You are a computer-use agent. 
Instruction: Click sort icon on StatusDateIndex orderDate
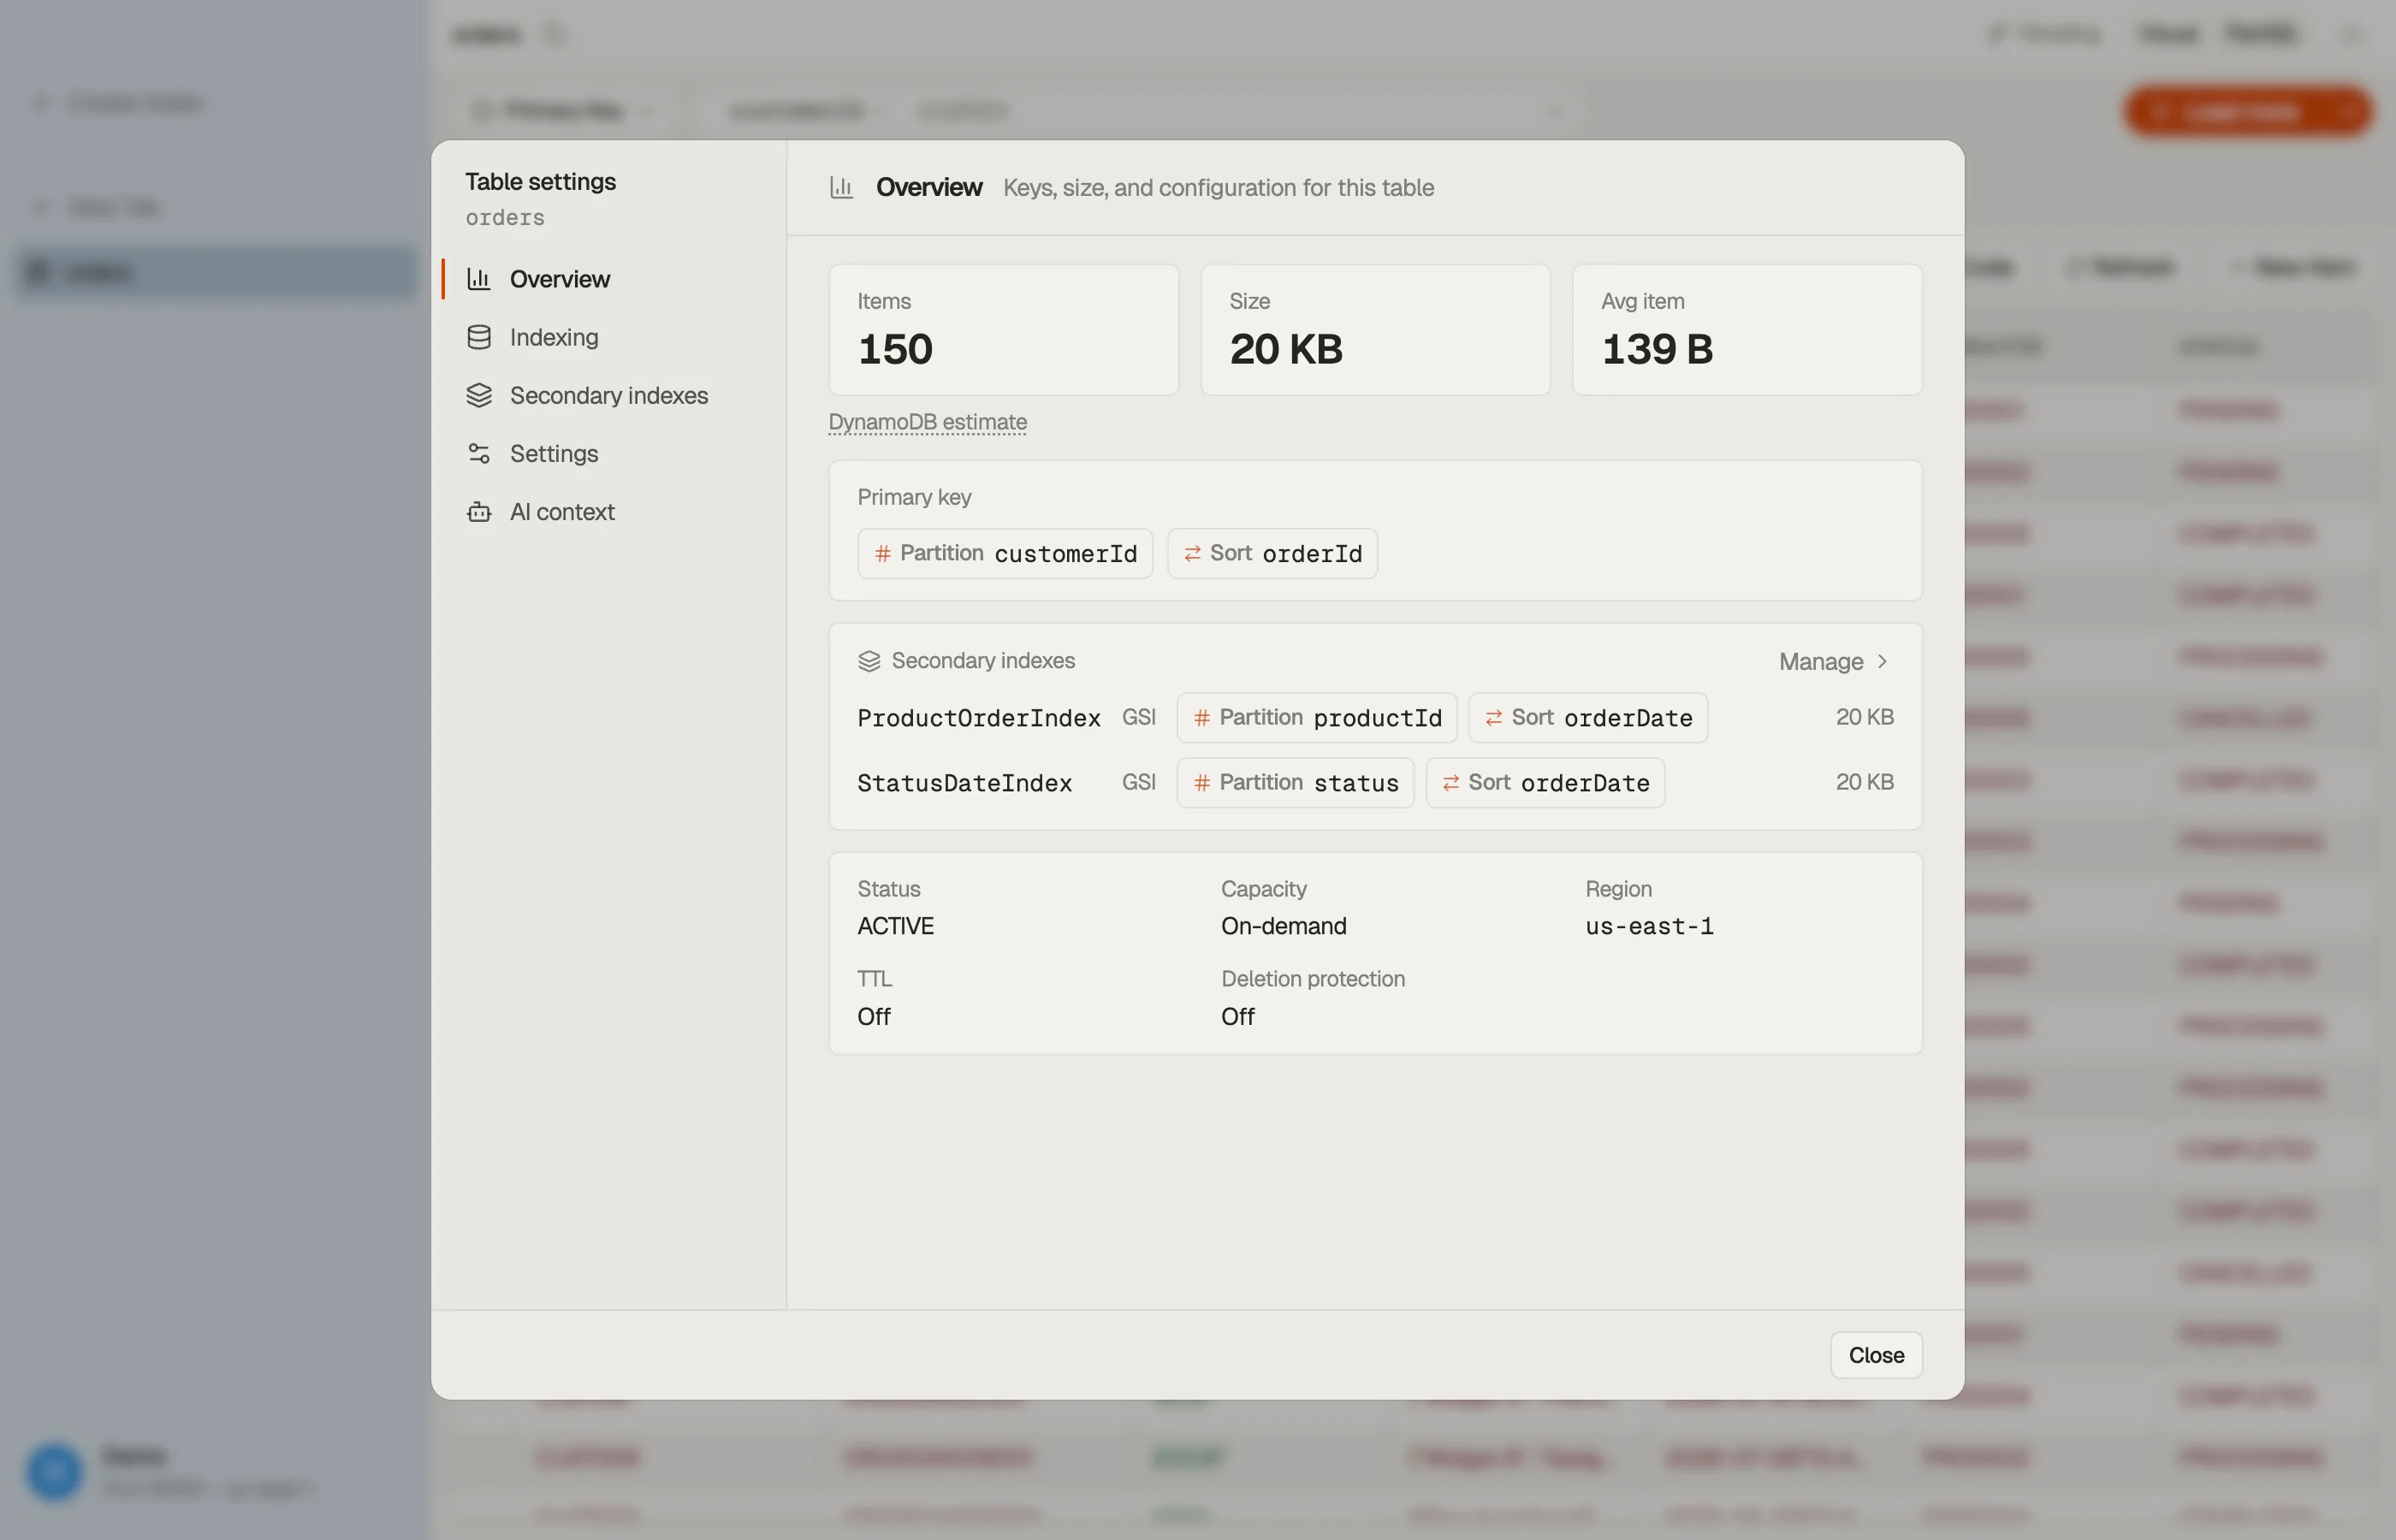tap(1451, 783)
